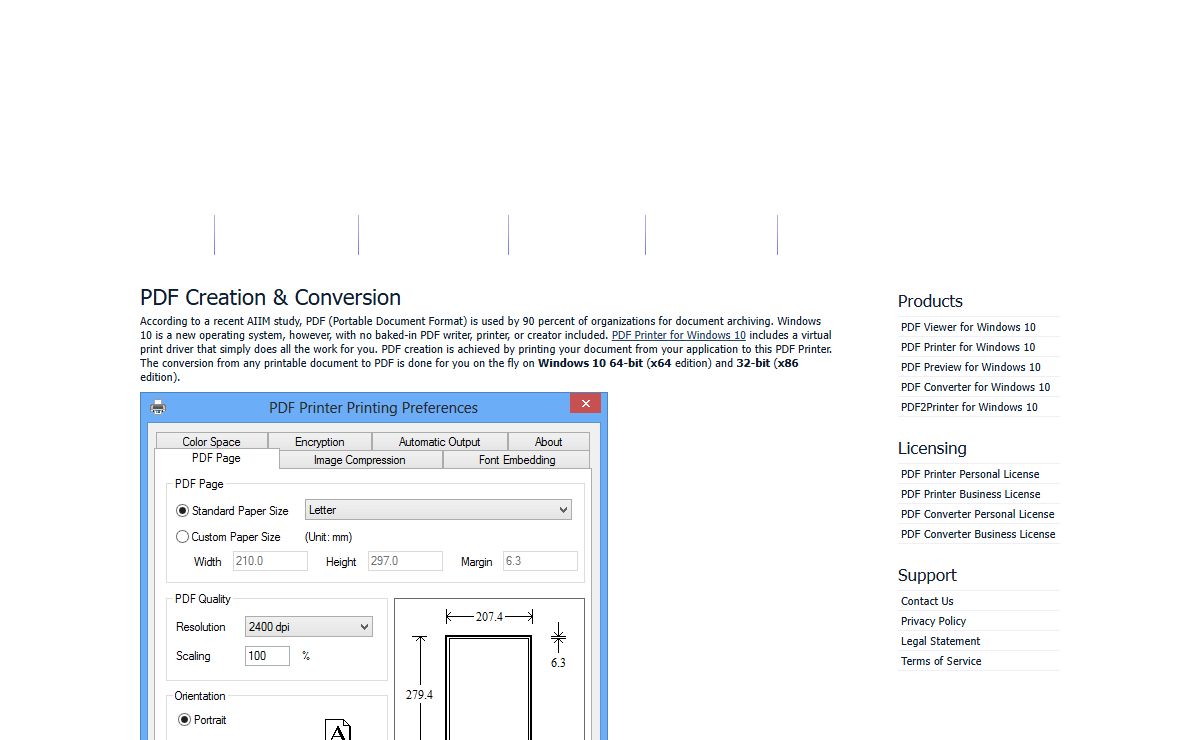The height and width of the screenshot is (740, 1200).
Task: Click the Products sidebar heading
Action: pos(930,301)
